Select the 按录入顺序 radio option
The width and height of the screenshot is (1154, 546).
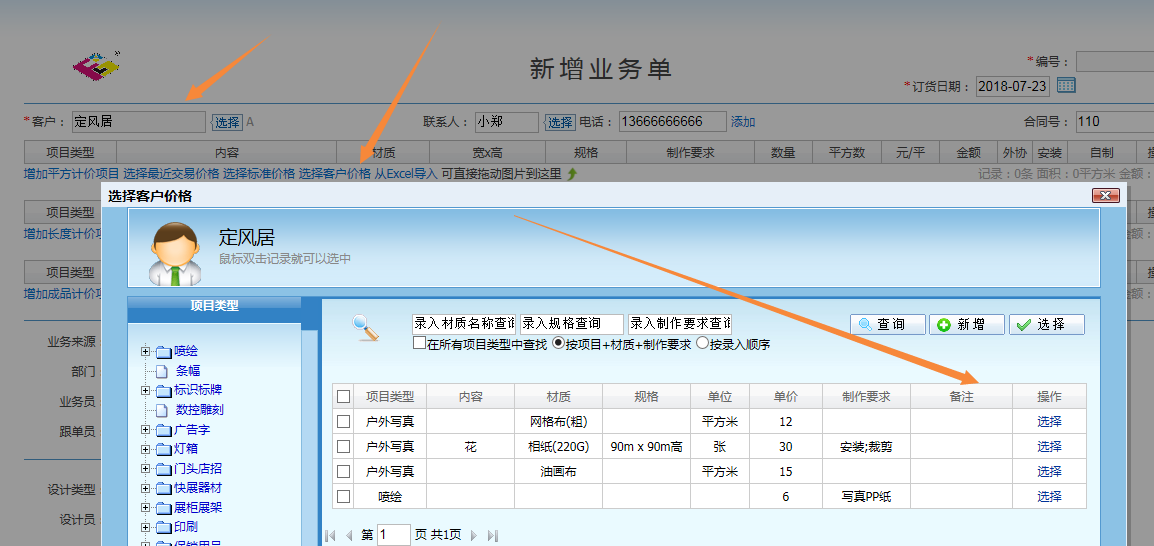pyautogui.click(x=702, y=344)
